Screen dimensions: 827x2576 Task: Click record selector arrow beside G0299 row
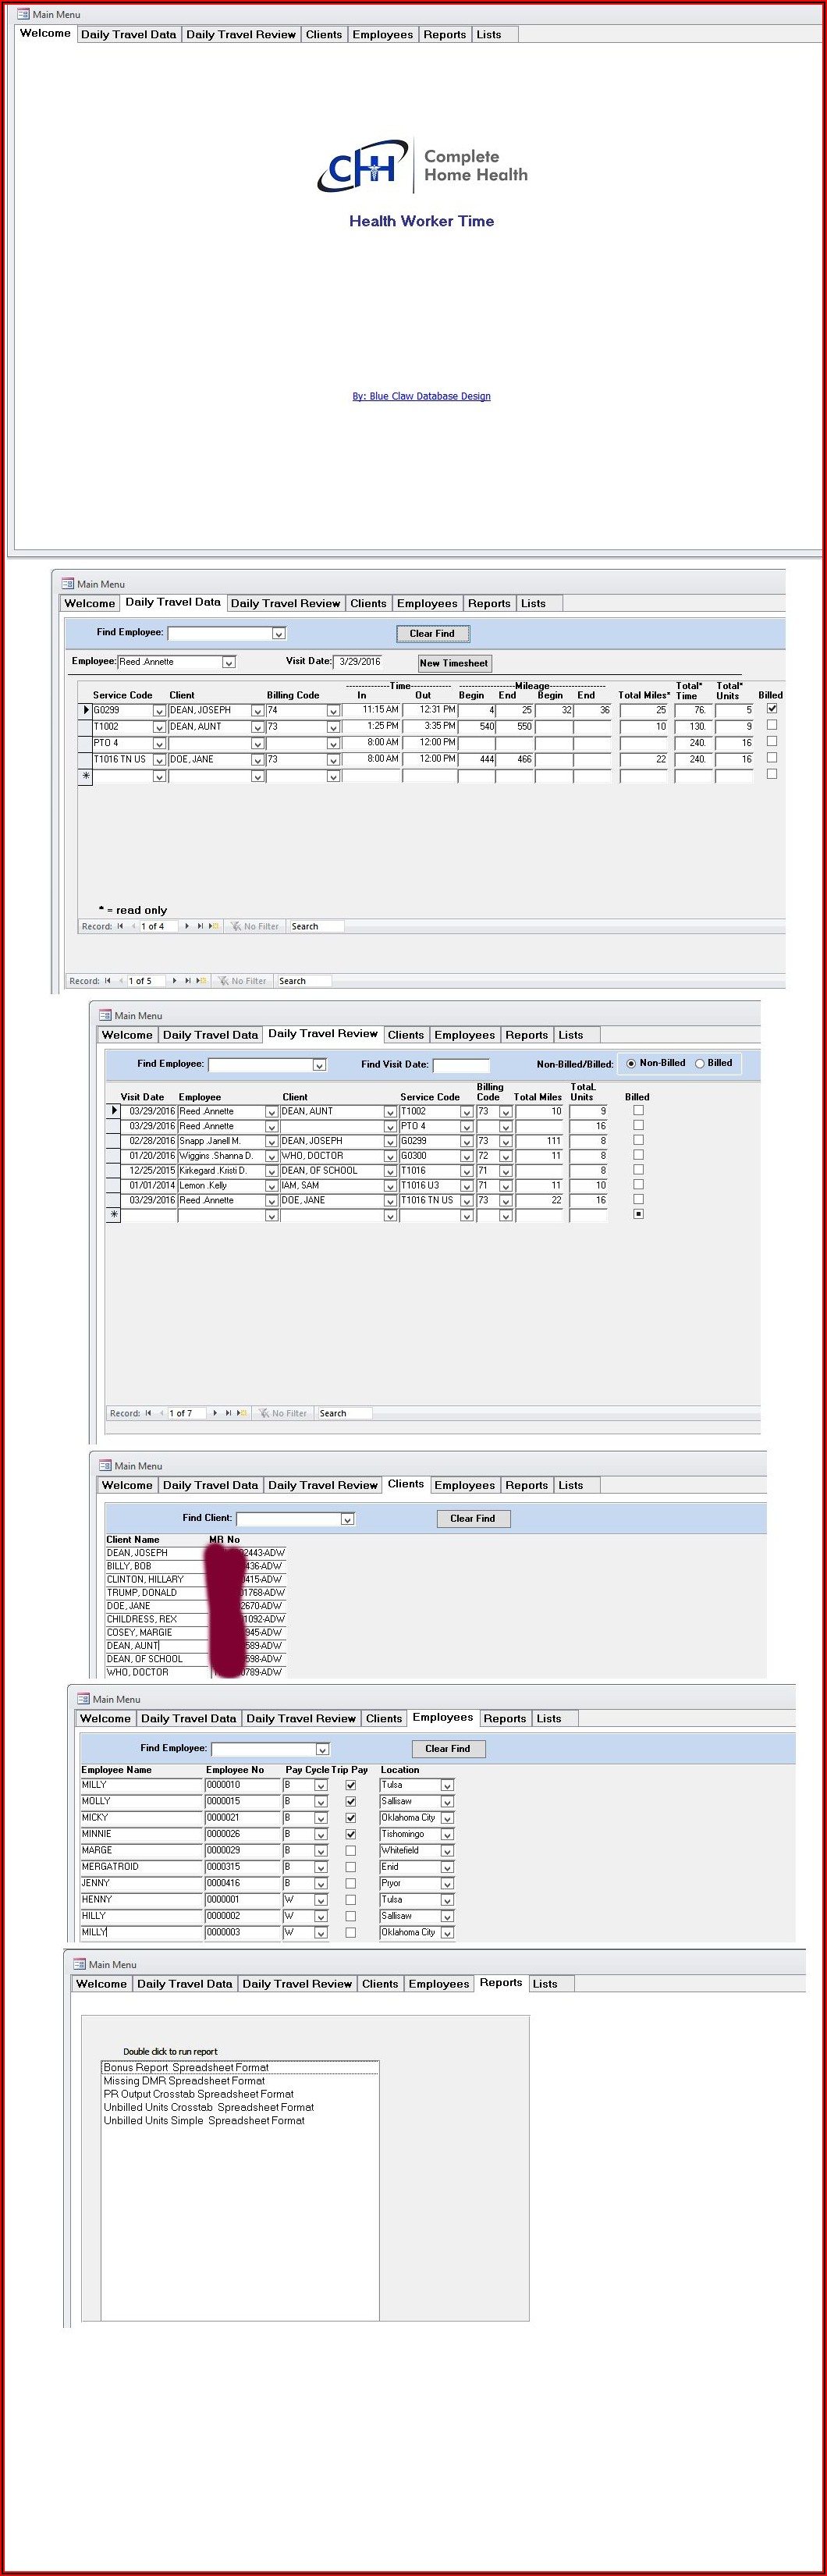(85, 710)
